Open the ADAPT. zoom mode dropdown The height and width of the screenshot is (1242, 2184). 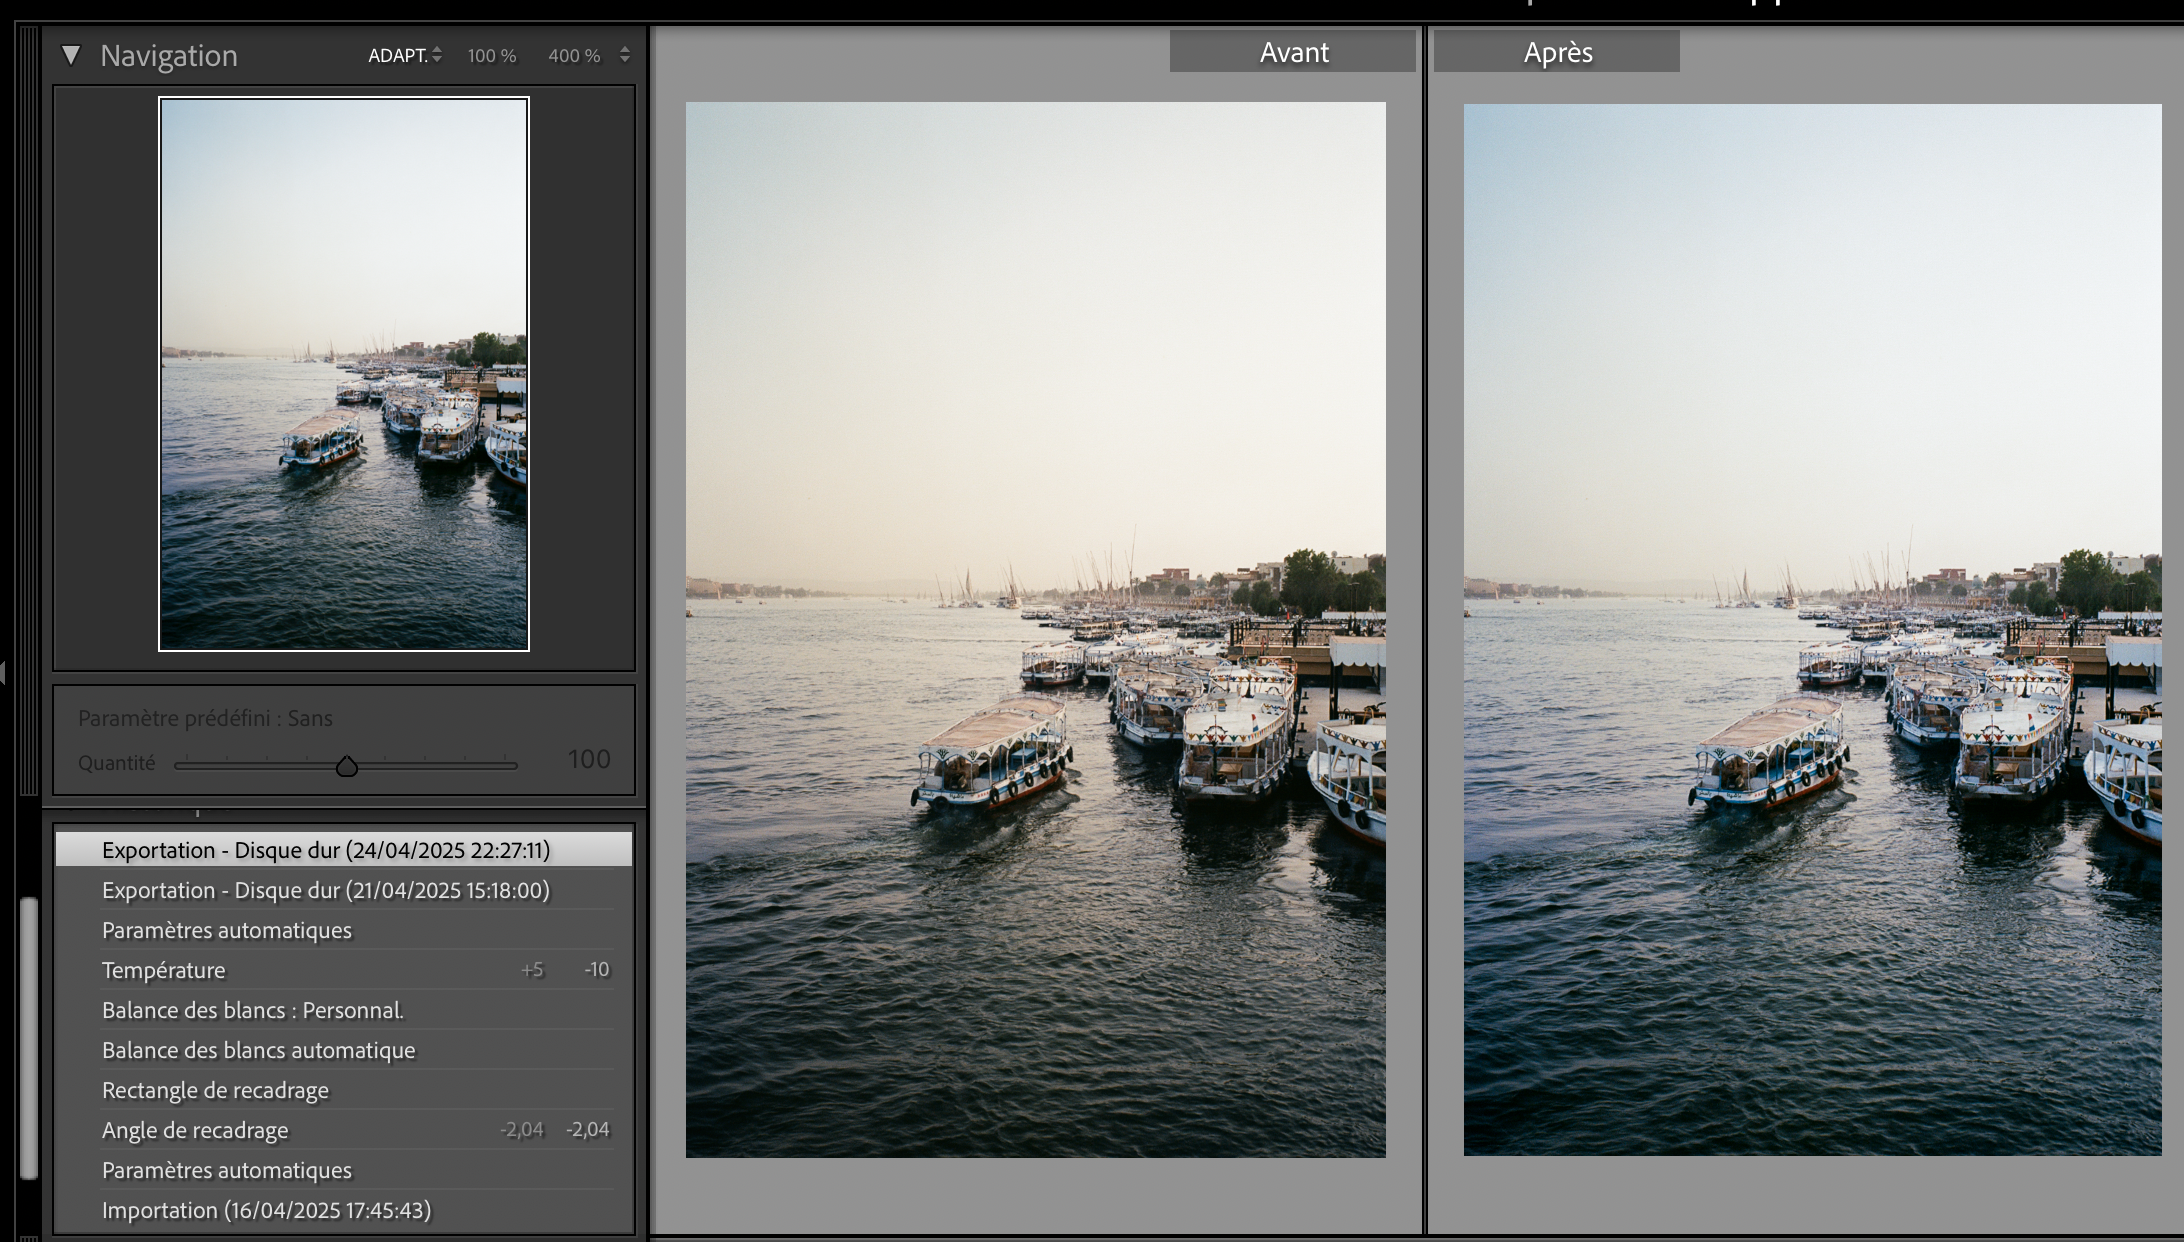[405, 56]
